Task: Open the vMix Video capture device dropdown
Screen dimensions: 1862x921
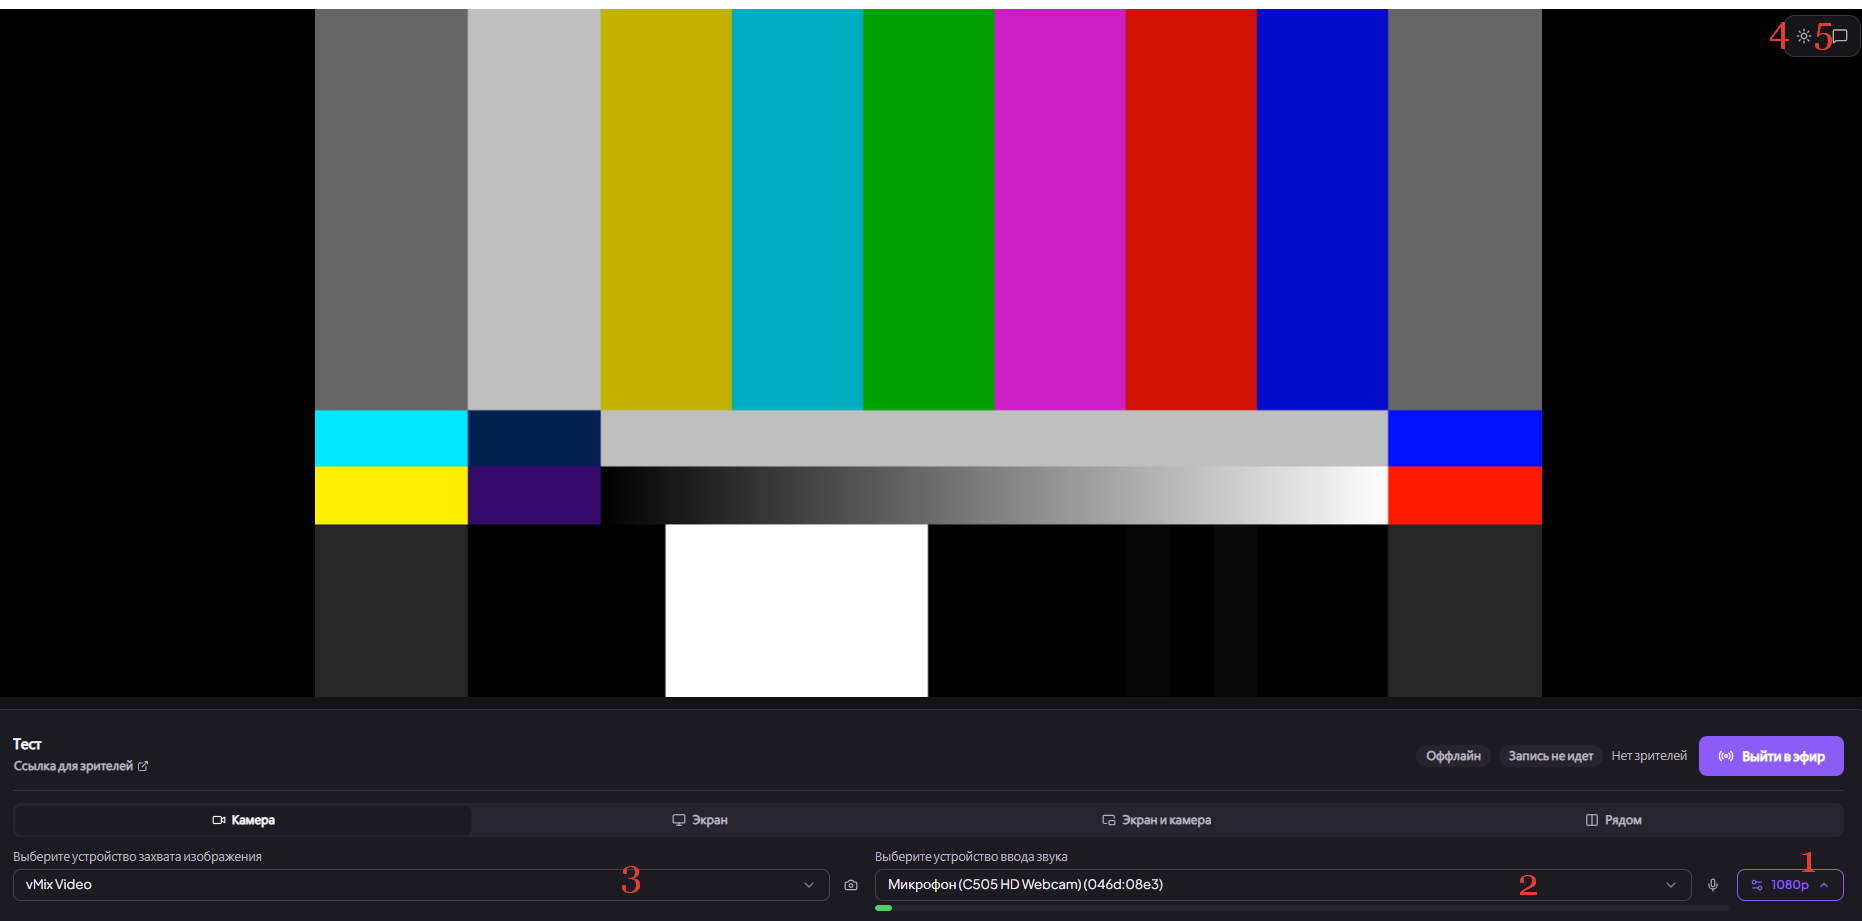Action: 421,885
